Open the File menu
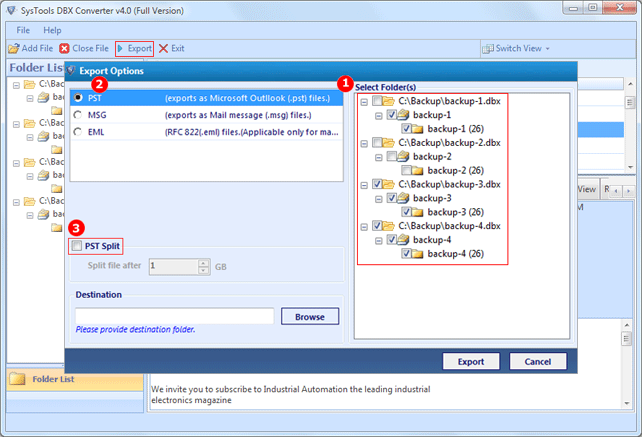This screenshot has width=642, height=437. (23, 30)
